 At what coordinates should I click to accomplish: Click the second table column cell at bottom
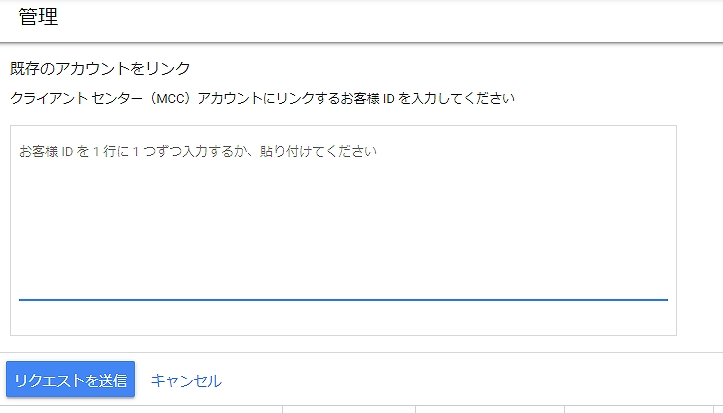click(x=349, y=409)
